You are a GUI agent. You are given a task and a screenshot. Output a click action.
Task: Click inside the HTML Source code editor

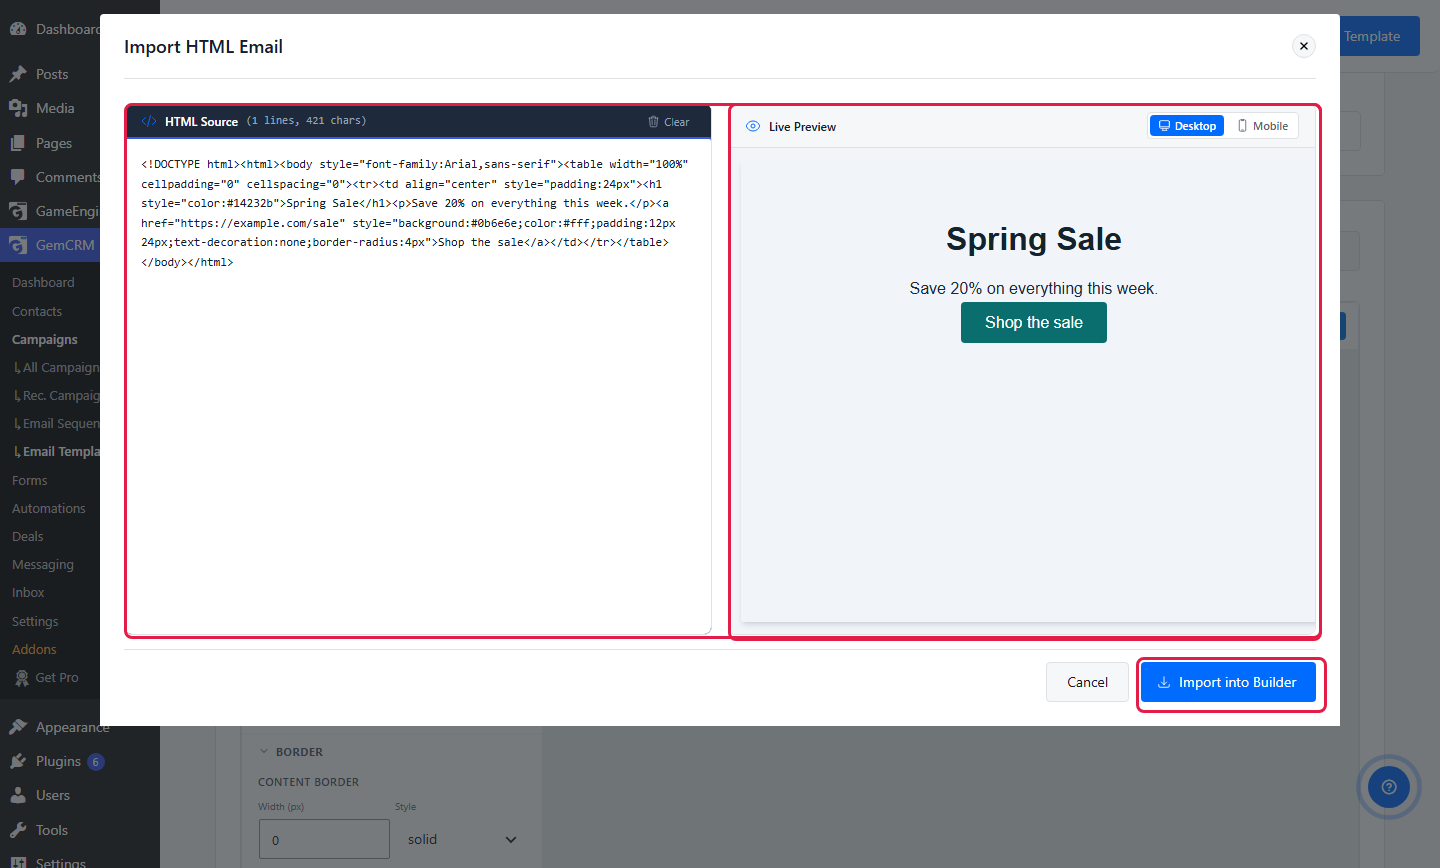click(419, 386)
